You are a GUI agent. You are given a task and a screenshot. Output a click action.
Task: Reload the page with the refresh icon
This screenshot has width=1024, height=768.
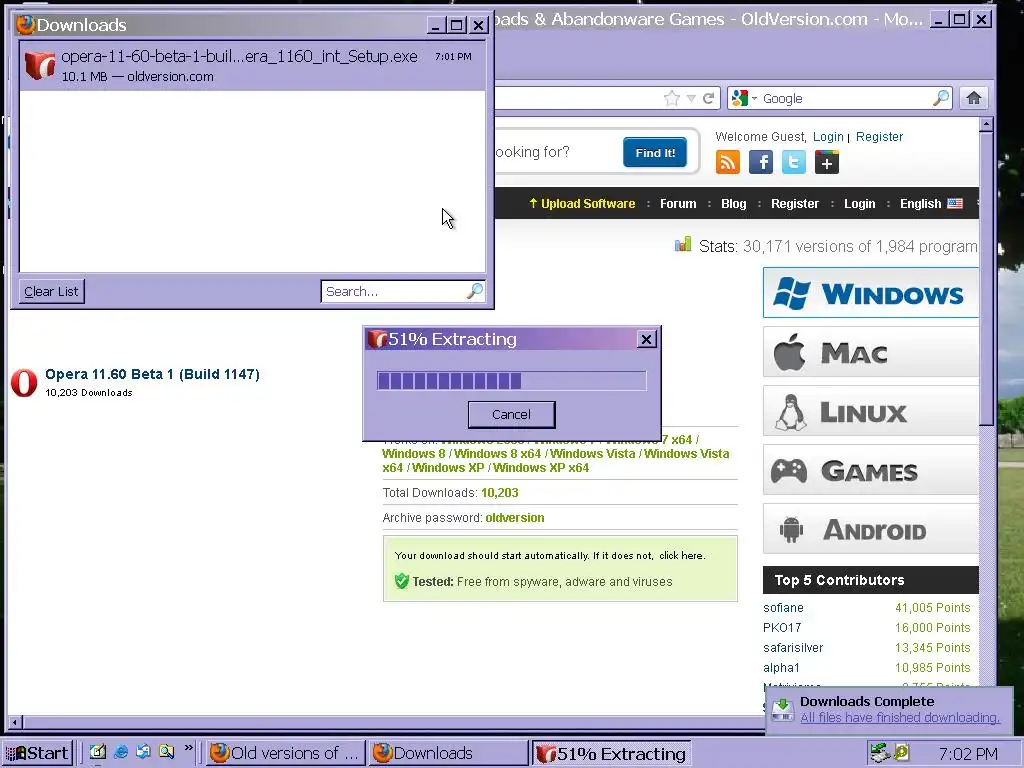coord(709,99)
